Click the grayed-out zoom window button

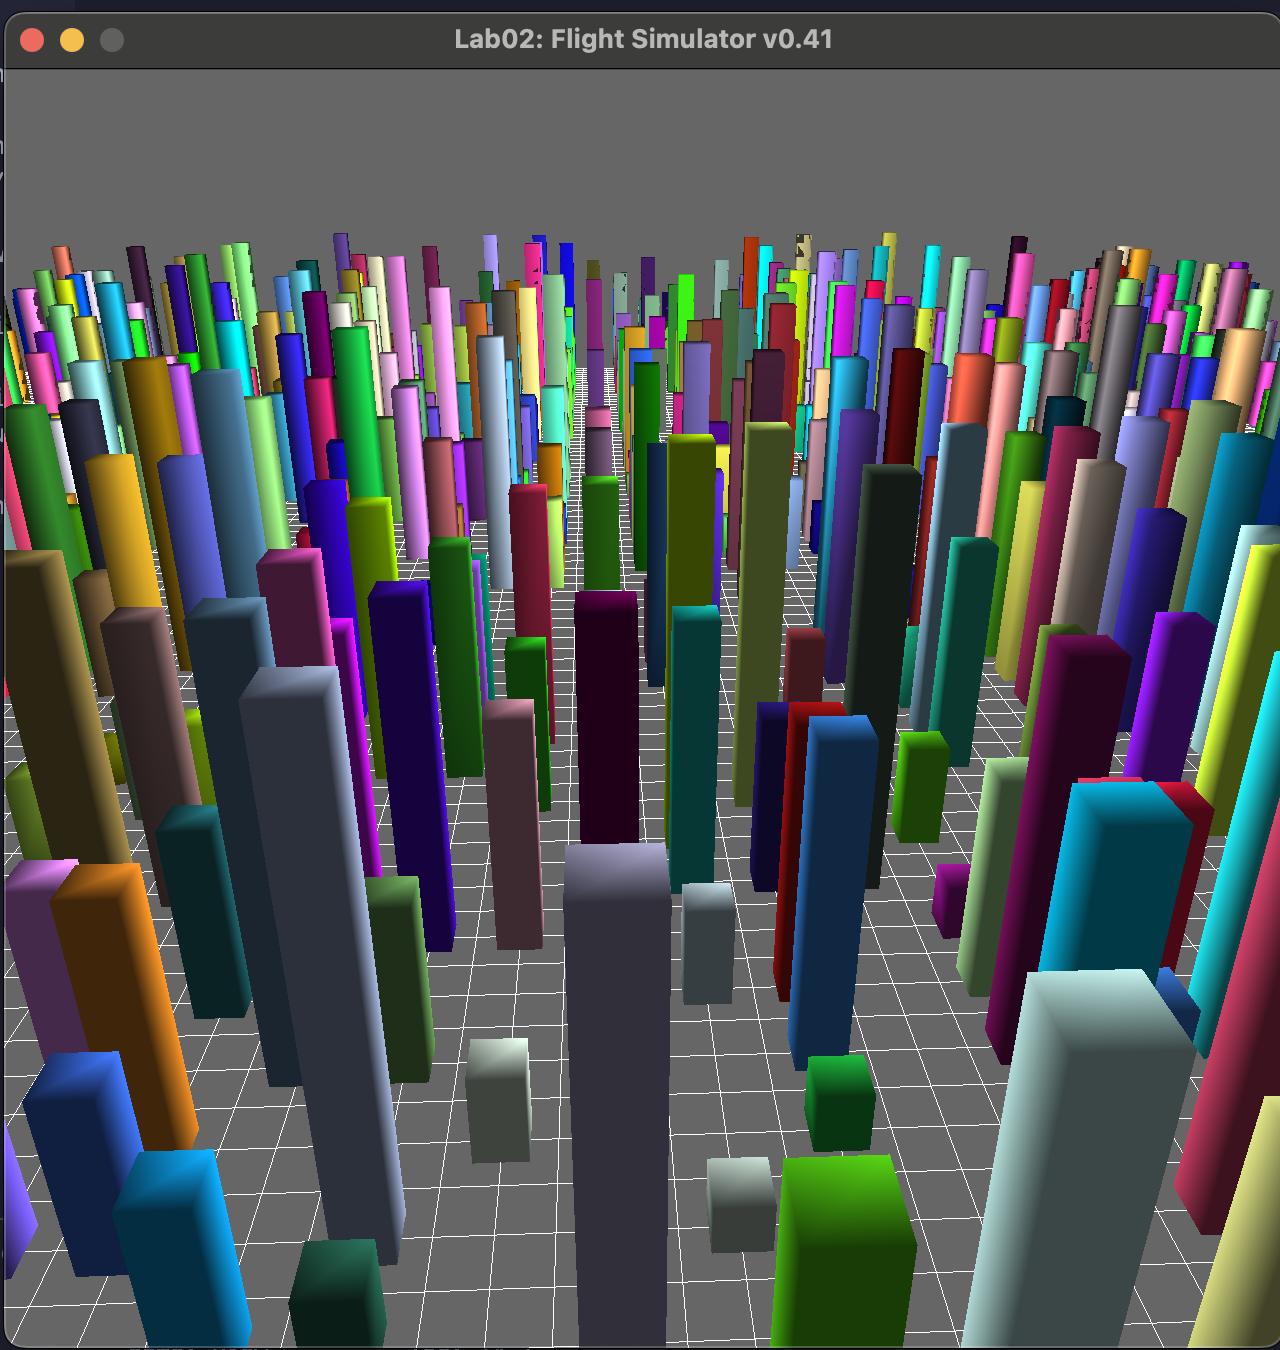[x=112, y=40]
